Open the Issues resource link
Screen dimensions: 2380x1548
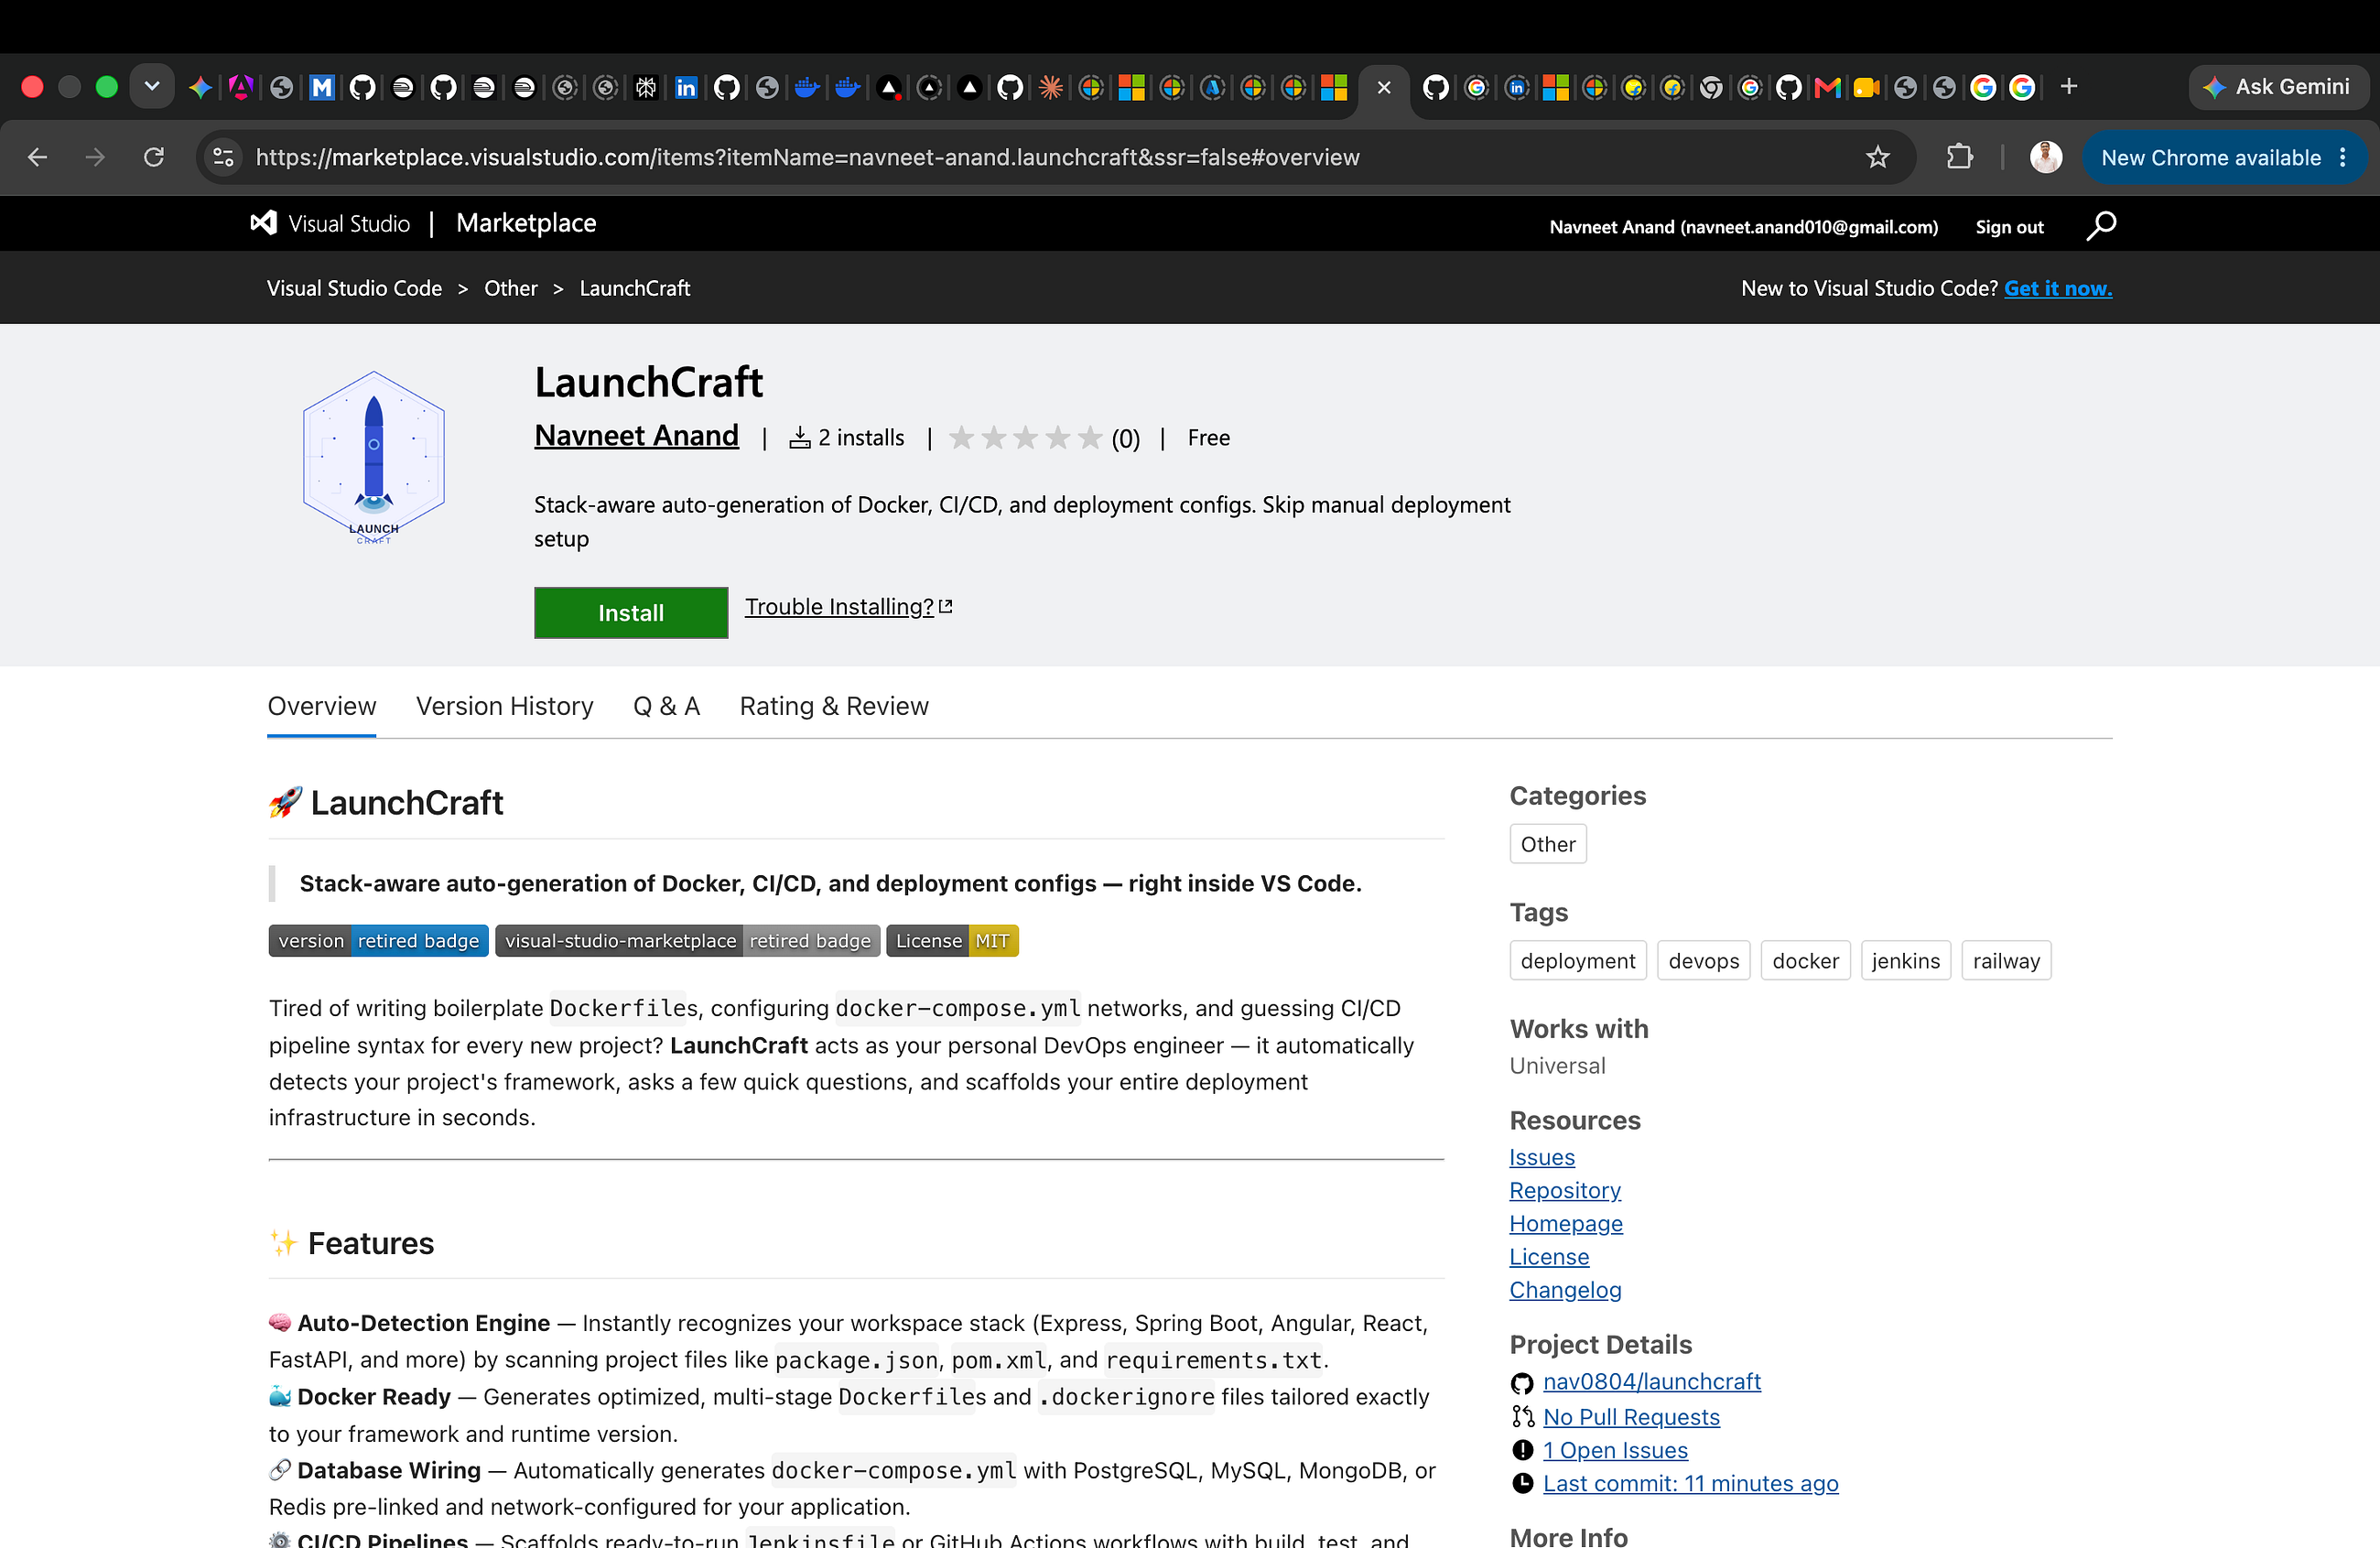click(x=1542, y=1157)
